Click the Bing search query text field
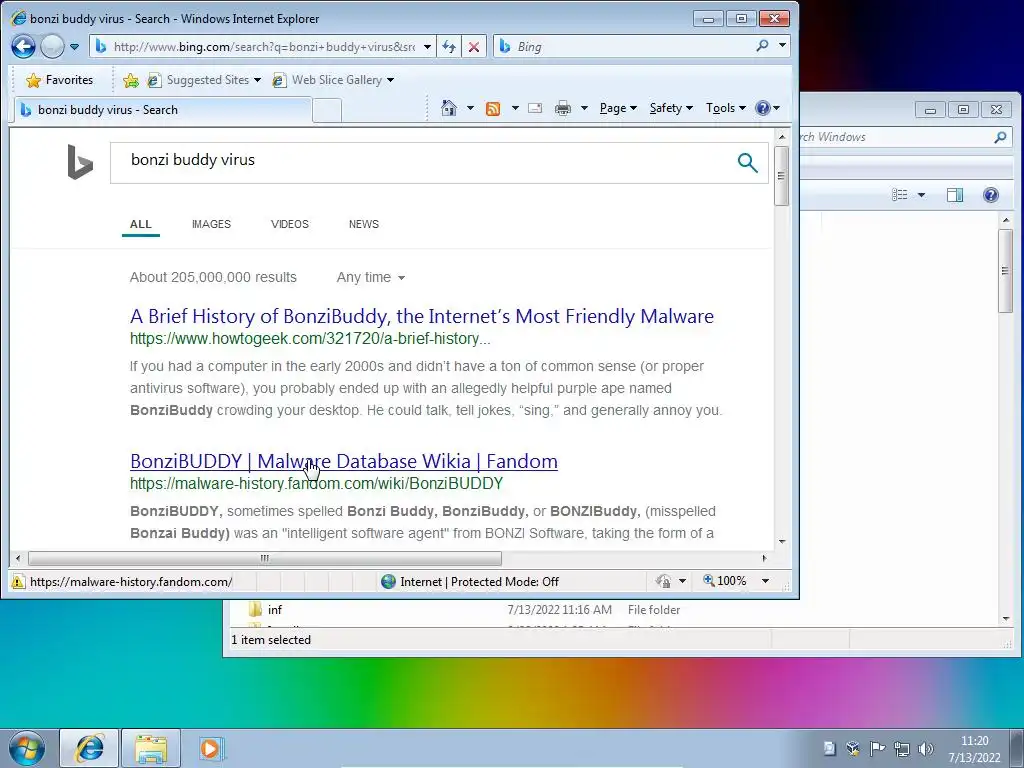 tap(418, 161)
